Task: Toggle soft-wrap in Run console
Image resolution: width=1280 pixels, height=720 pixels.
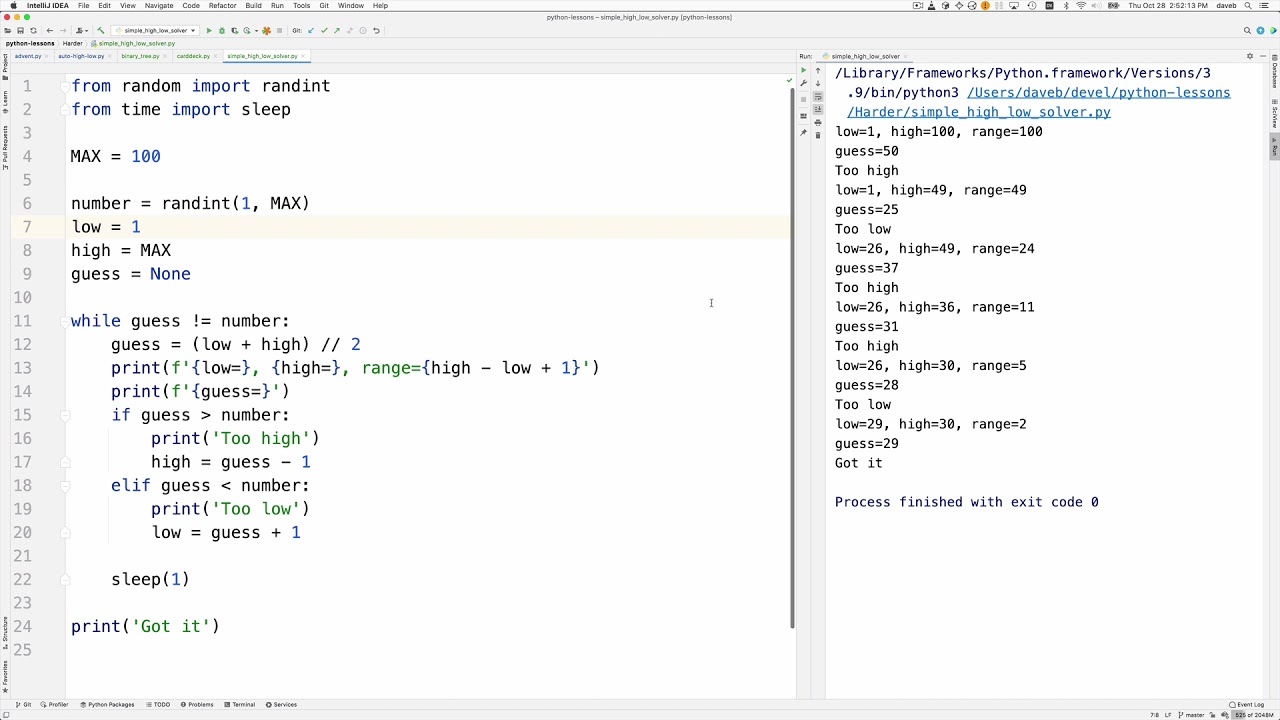Action: pyautogui.click(x=818, y=96)
